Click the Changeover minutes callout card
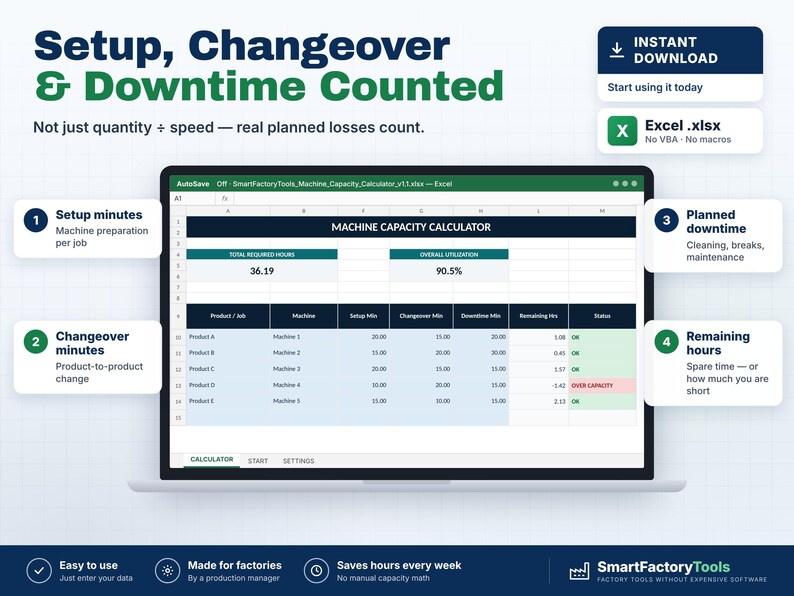794x596 pixels. [88, 357]
